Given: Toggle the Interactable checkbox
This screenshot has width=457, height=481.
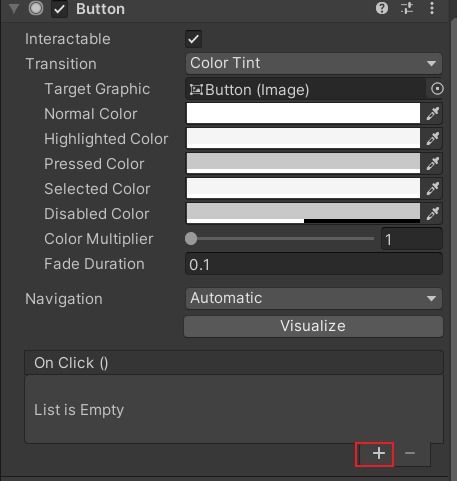Looking at the screenshot, I should pyautogui.click(x=193, y=39).
